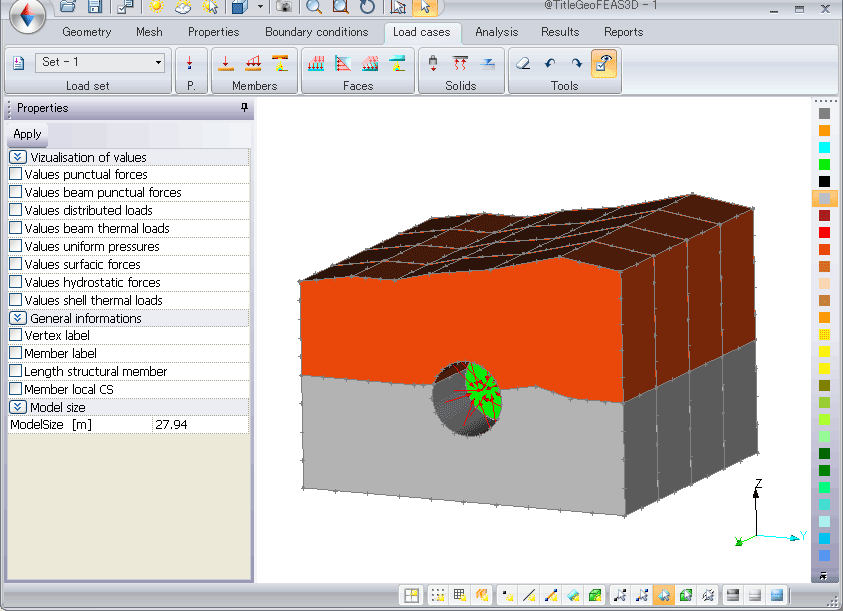Click the undo arrow in Tools group
The height and width of the screenshot is (611, 843).
point(550,63)
